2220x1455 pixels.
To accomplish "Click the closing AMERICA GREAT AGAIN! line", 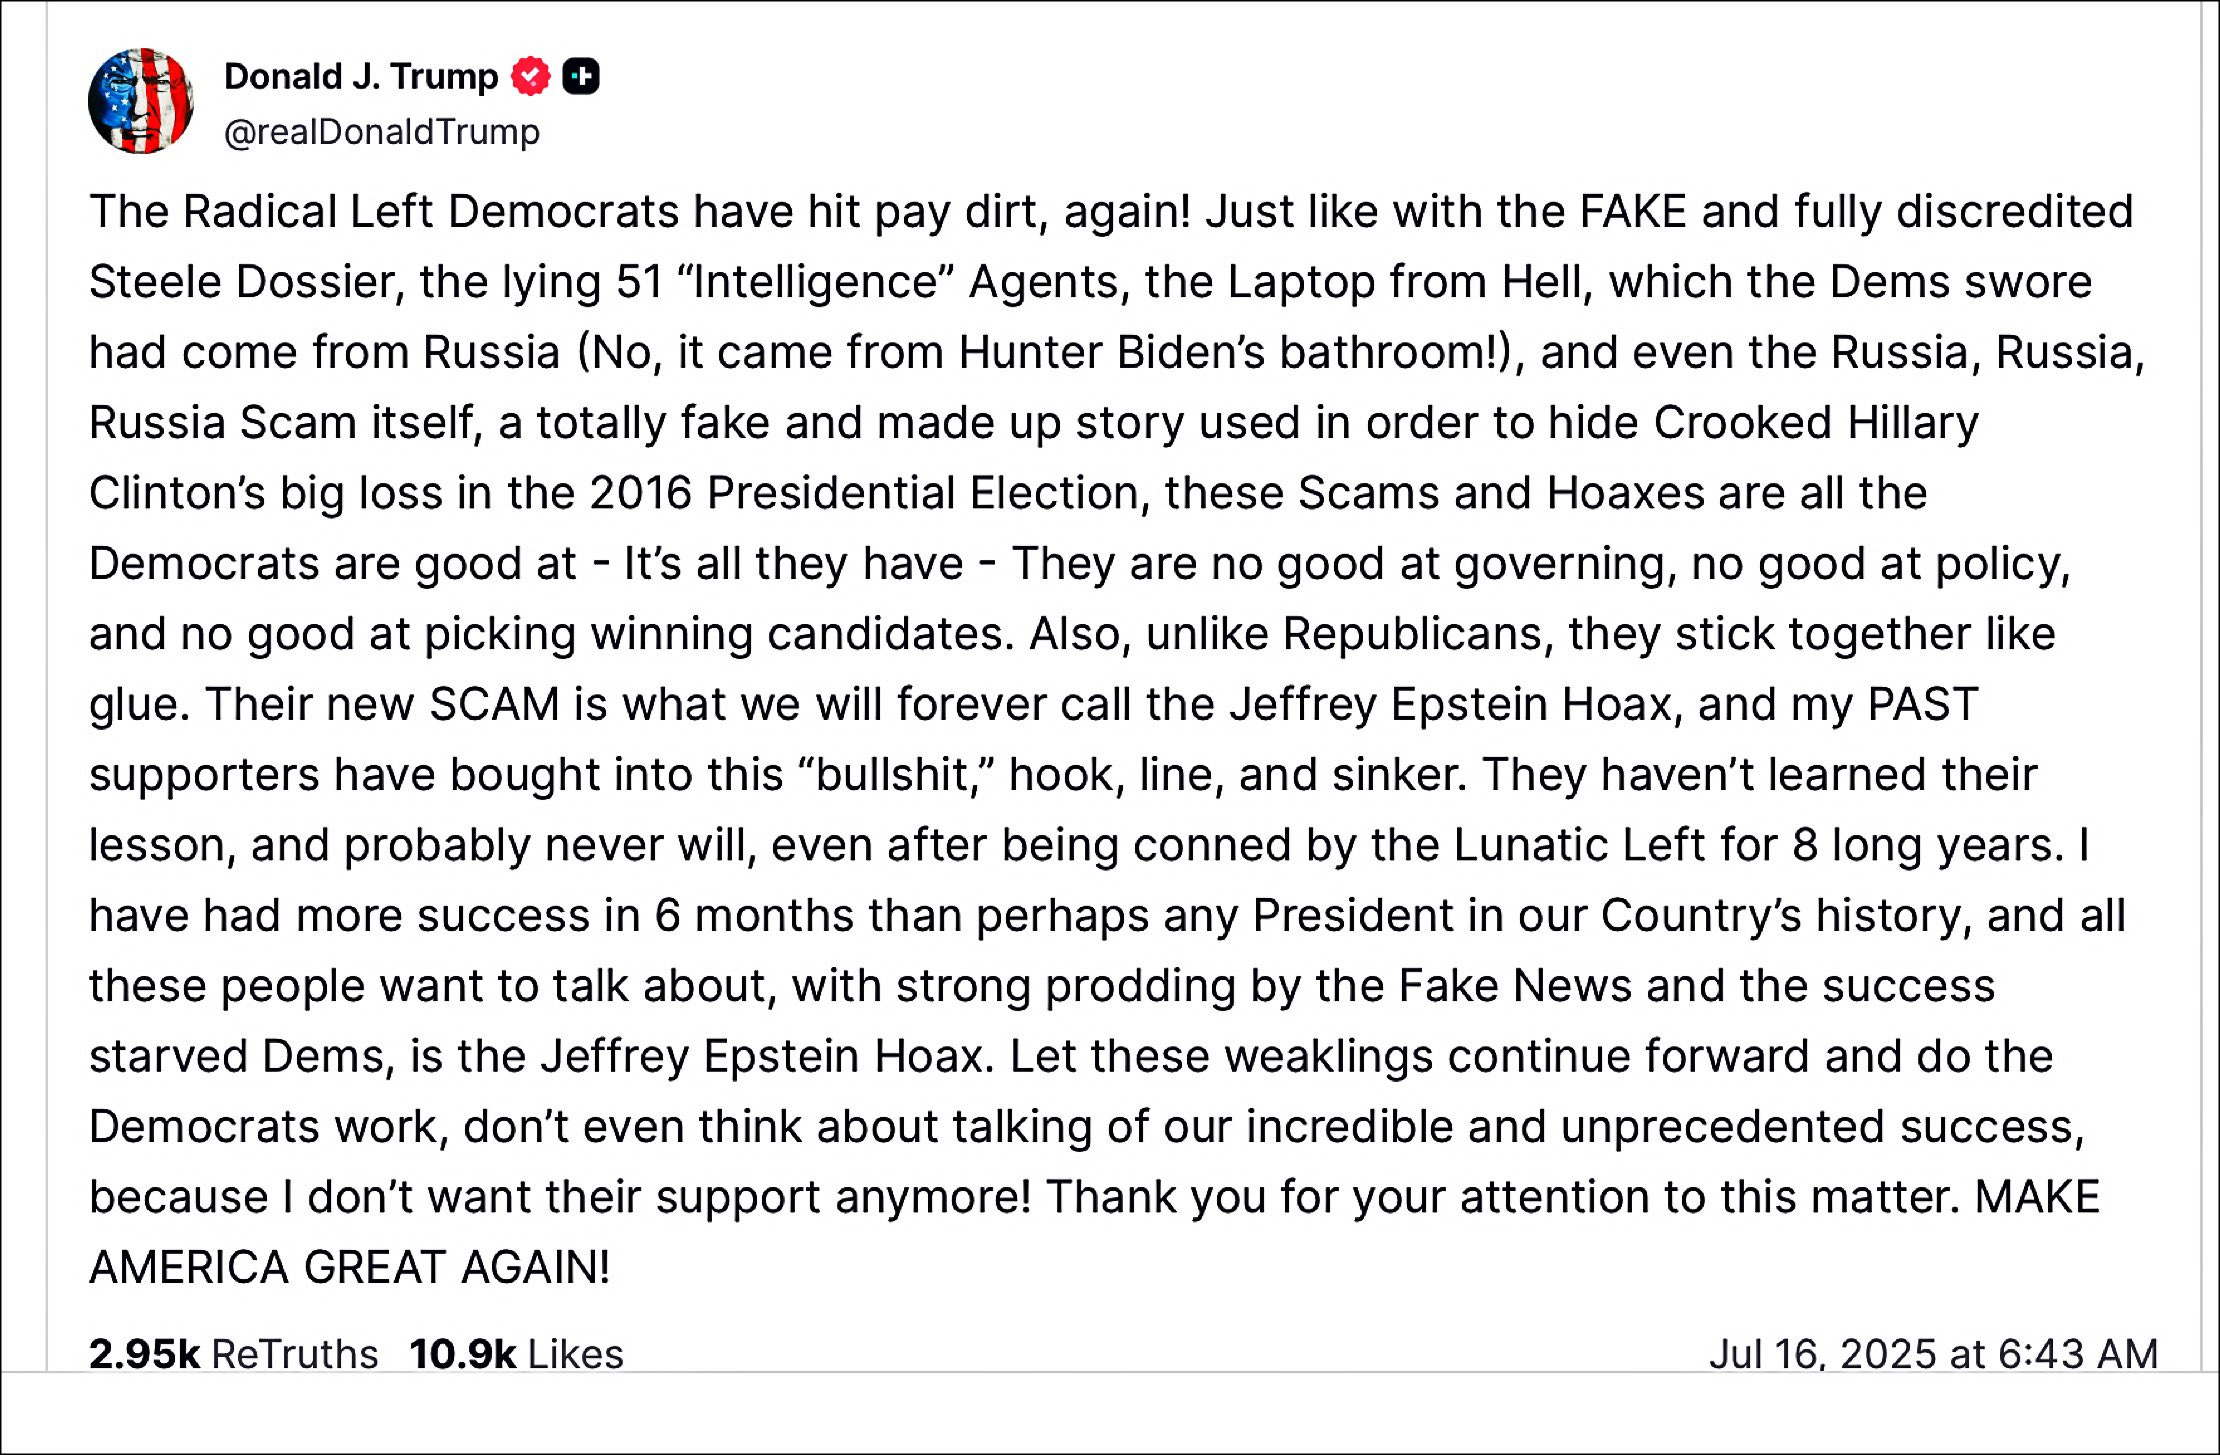I will [350, 1268].
